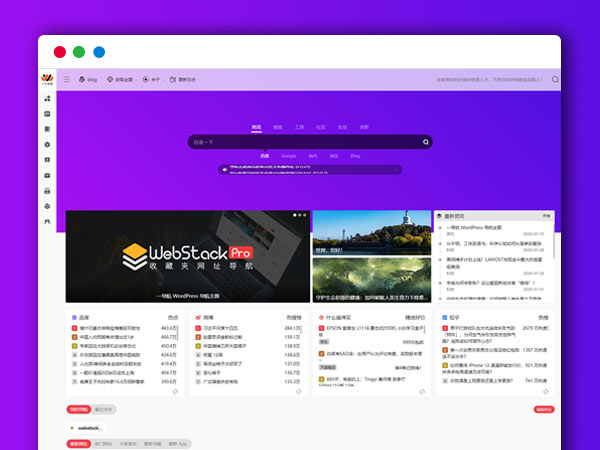The image size is (600, 450).
Task: Switch to the 工具 search category tab
Action: click(x=299, y=127)
